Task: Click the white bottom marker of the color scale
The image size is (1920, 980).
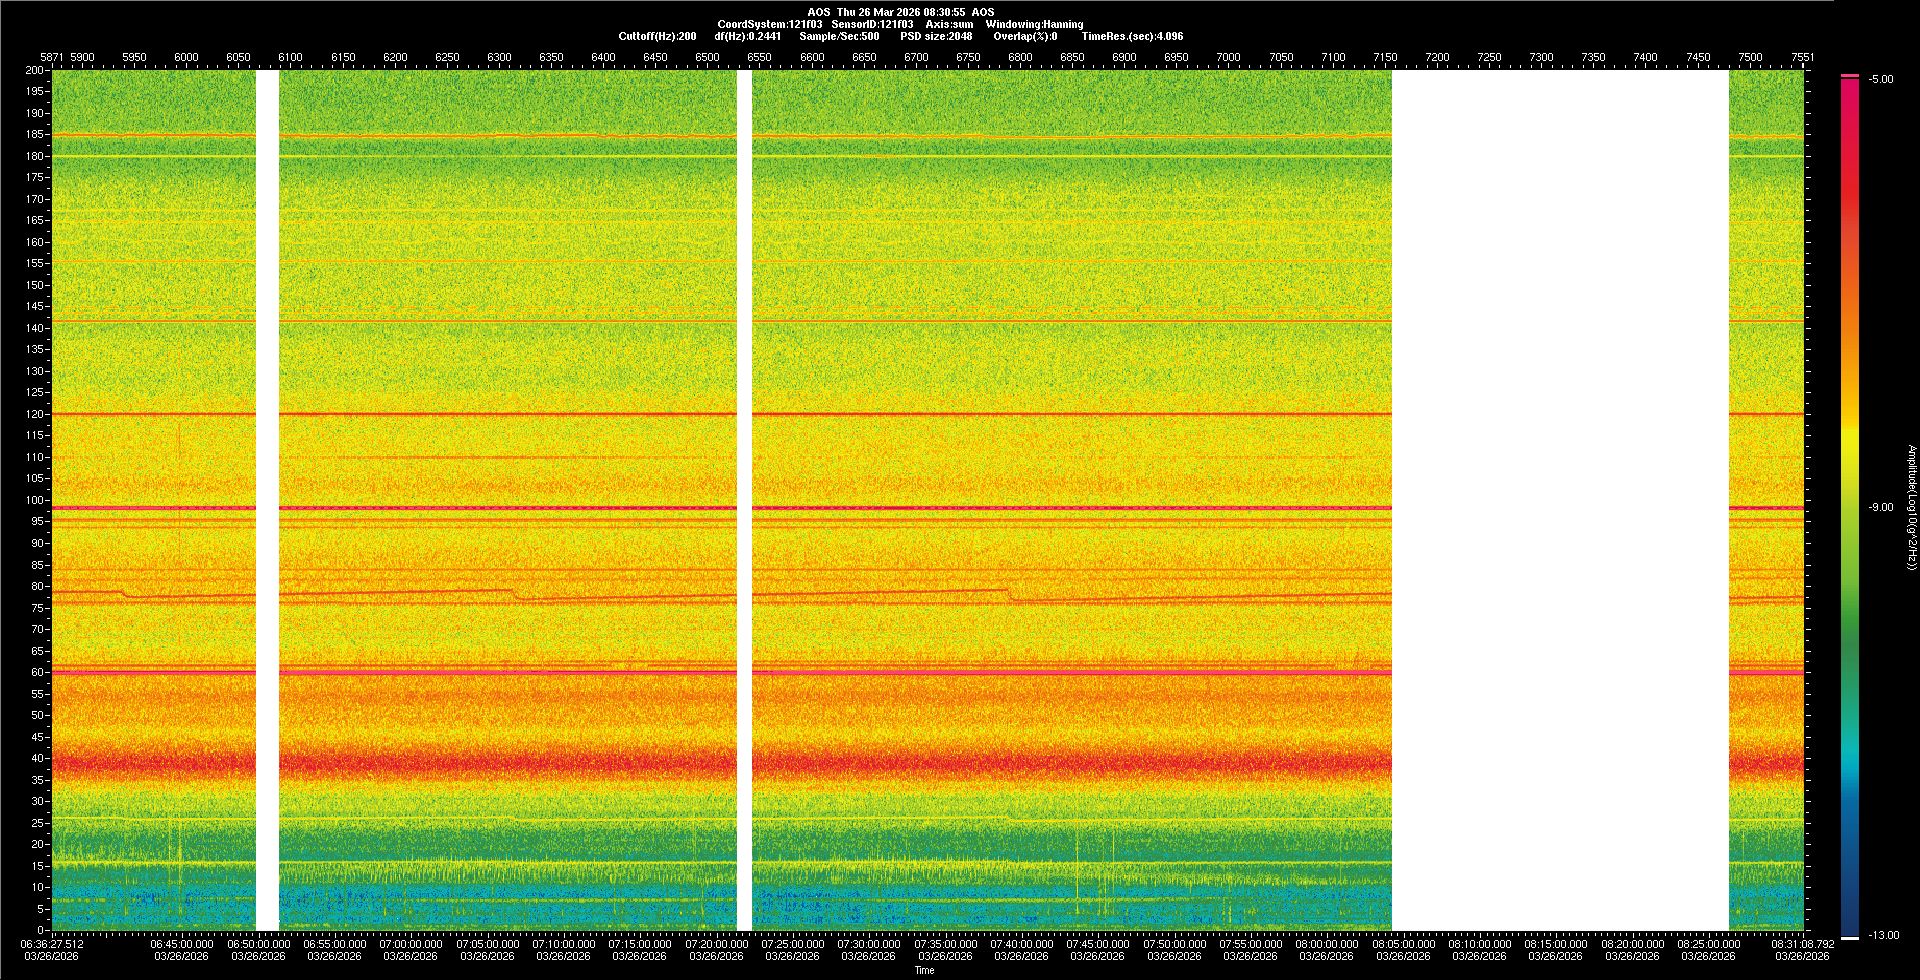Action: tap(1849, 937)
